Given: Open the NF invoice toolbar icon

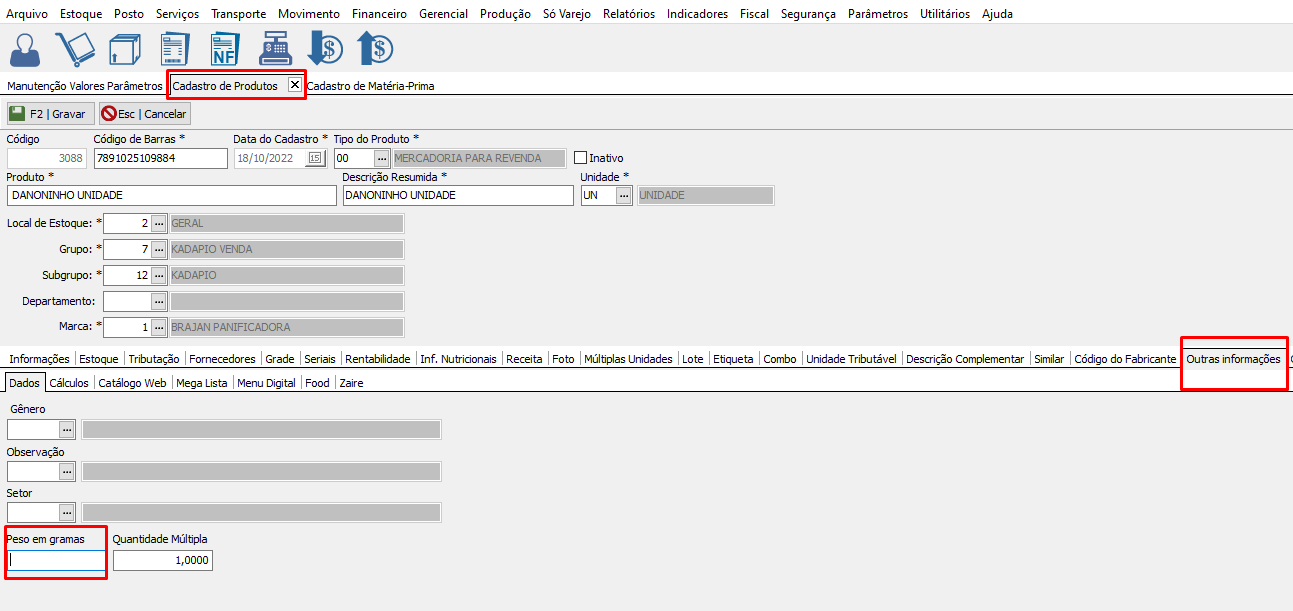Looking at the screenshot, I should 225,49.
